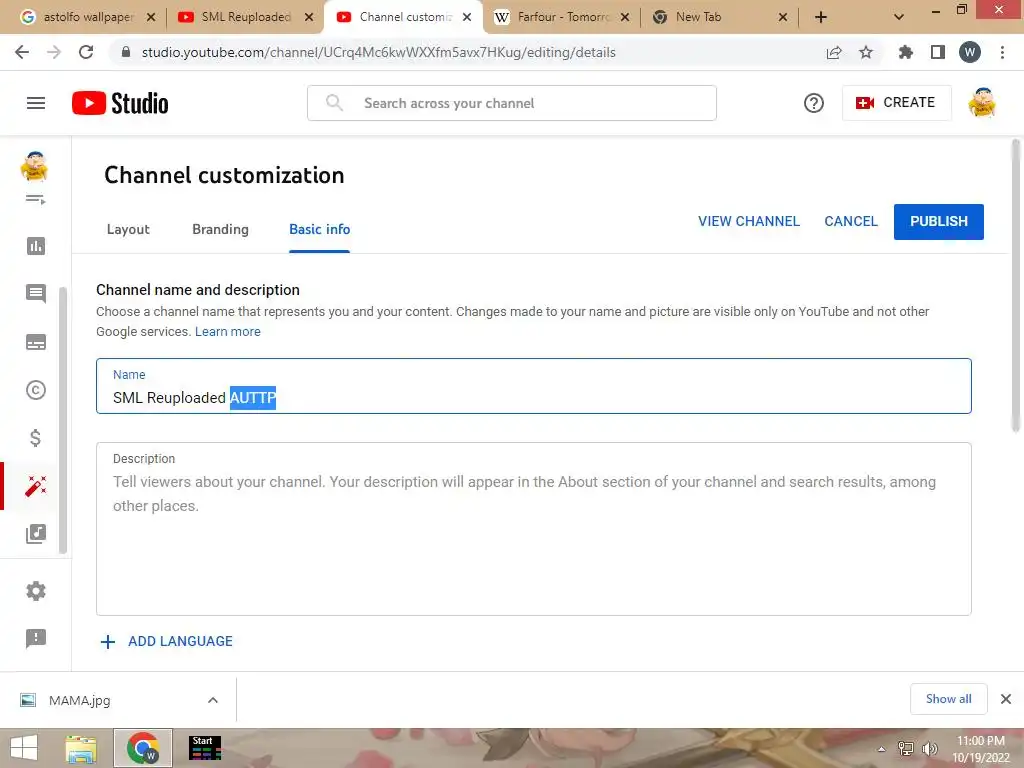Screen dimensions: 1024x768
Task: Open Subtitles in the sidebar
Action: (x=36, y=342)
